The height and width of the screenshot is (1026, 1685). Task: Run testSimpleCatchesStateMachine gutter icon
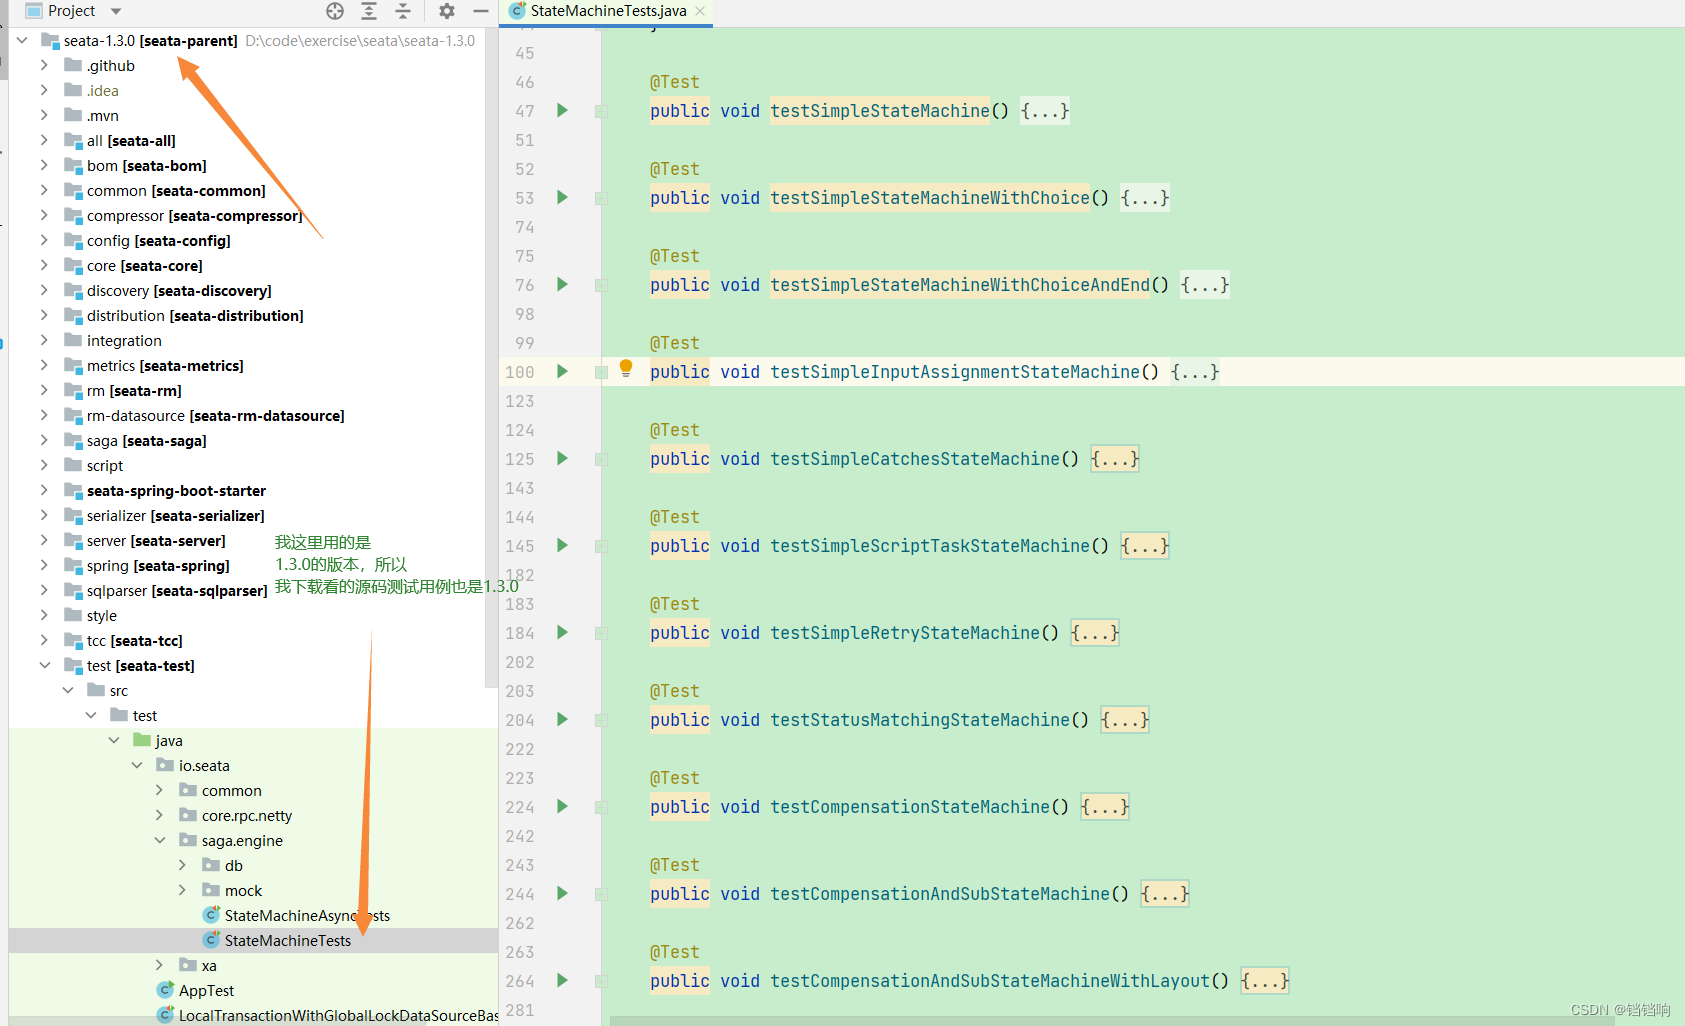pos(562,458)
